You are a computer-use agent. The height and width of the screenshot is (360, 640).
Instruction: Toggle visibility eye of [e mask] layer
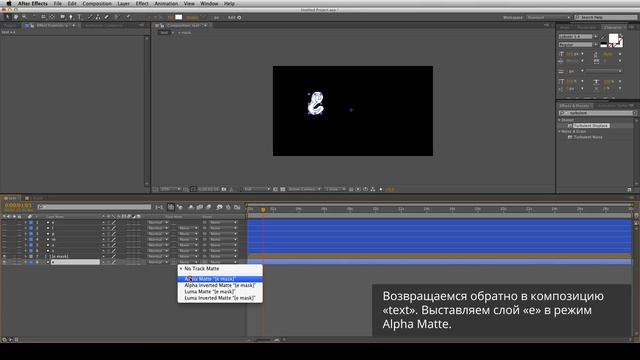[x=4, y=256]
